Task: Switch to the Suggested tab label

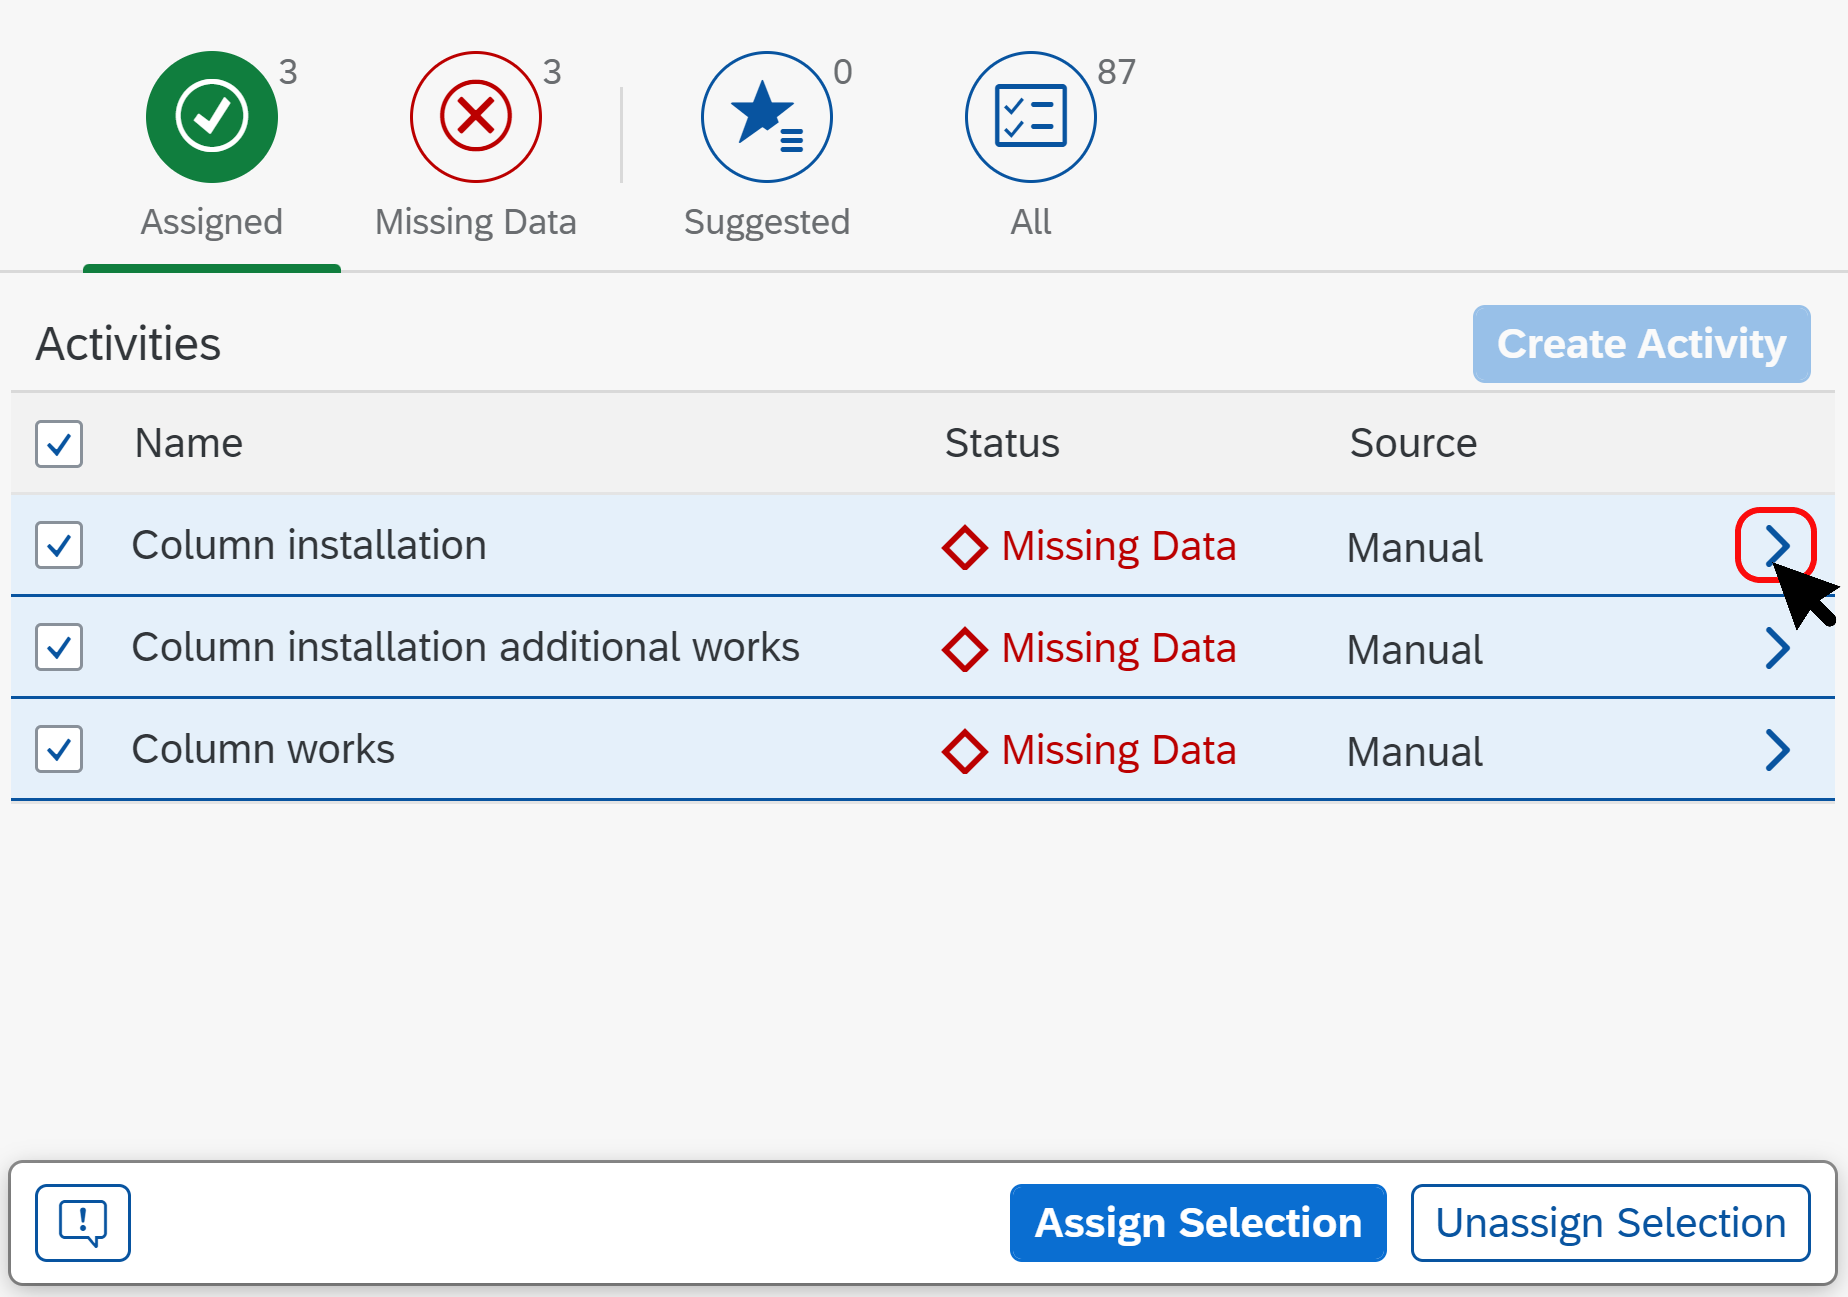Action: (x=767, y=222)
